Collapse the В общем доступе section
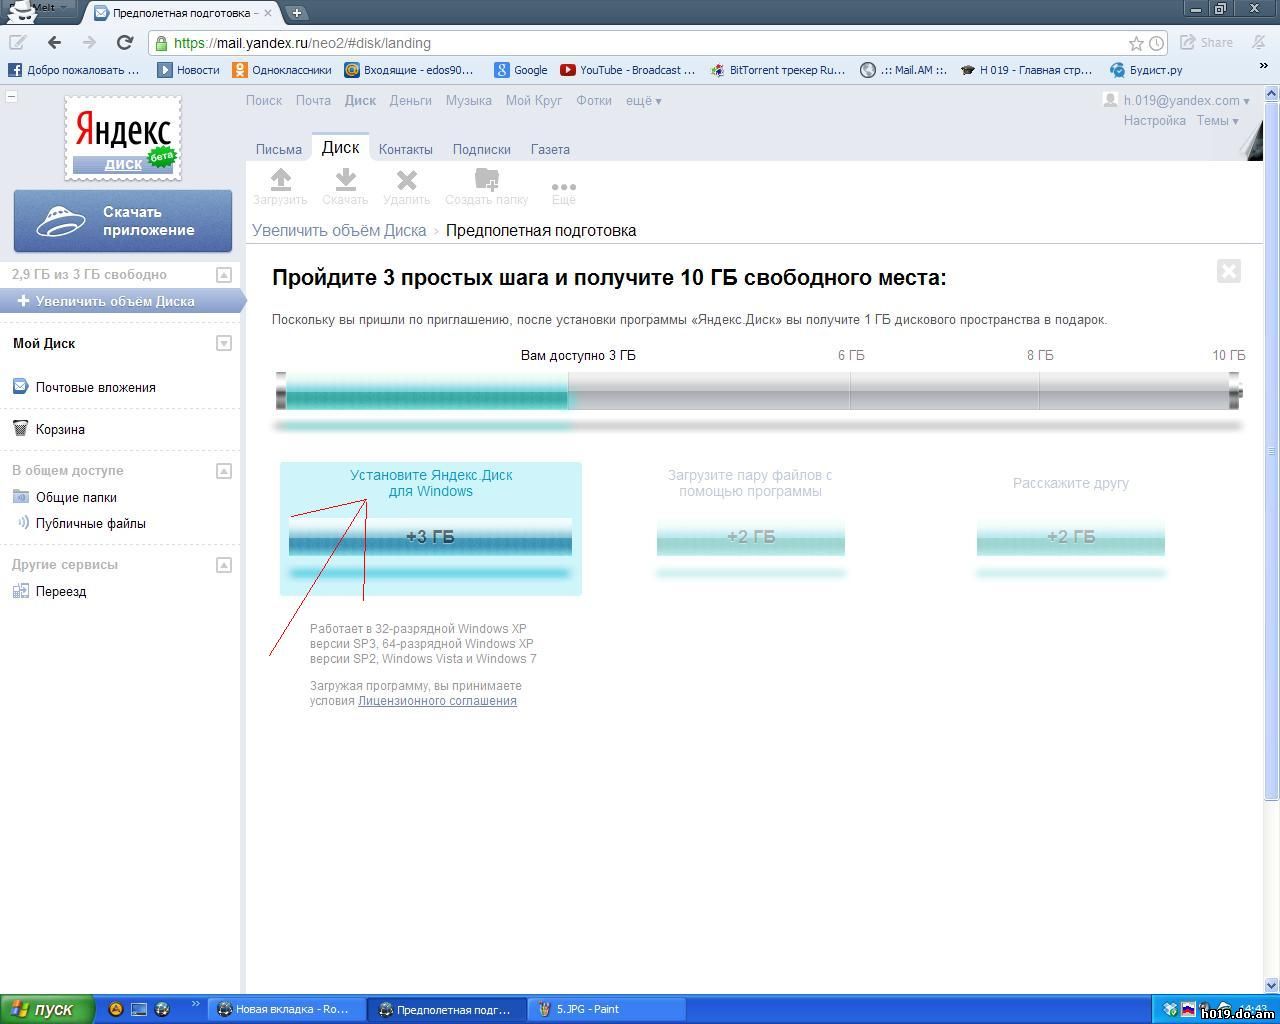This screenshot has width=1280, height=1024. coord(224,471)
